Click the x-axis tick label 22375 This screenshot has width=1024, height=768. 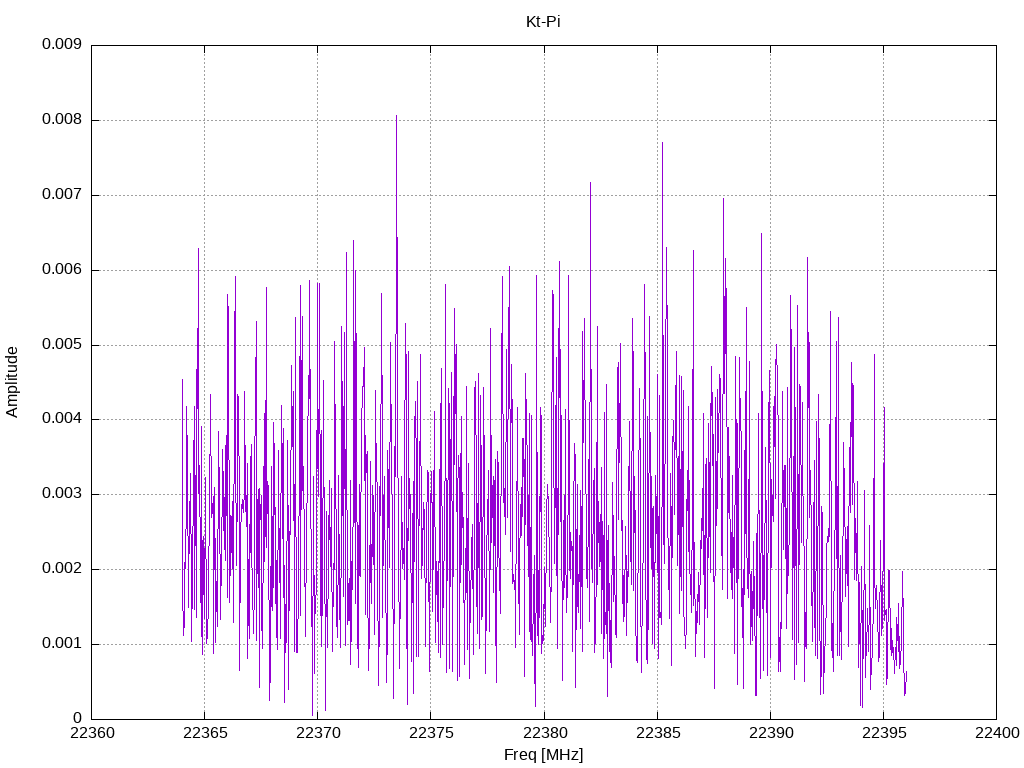pos(431,733)
